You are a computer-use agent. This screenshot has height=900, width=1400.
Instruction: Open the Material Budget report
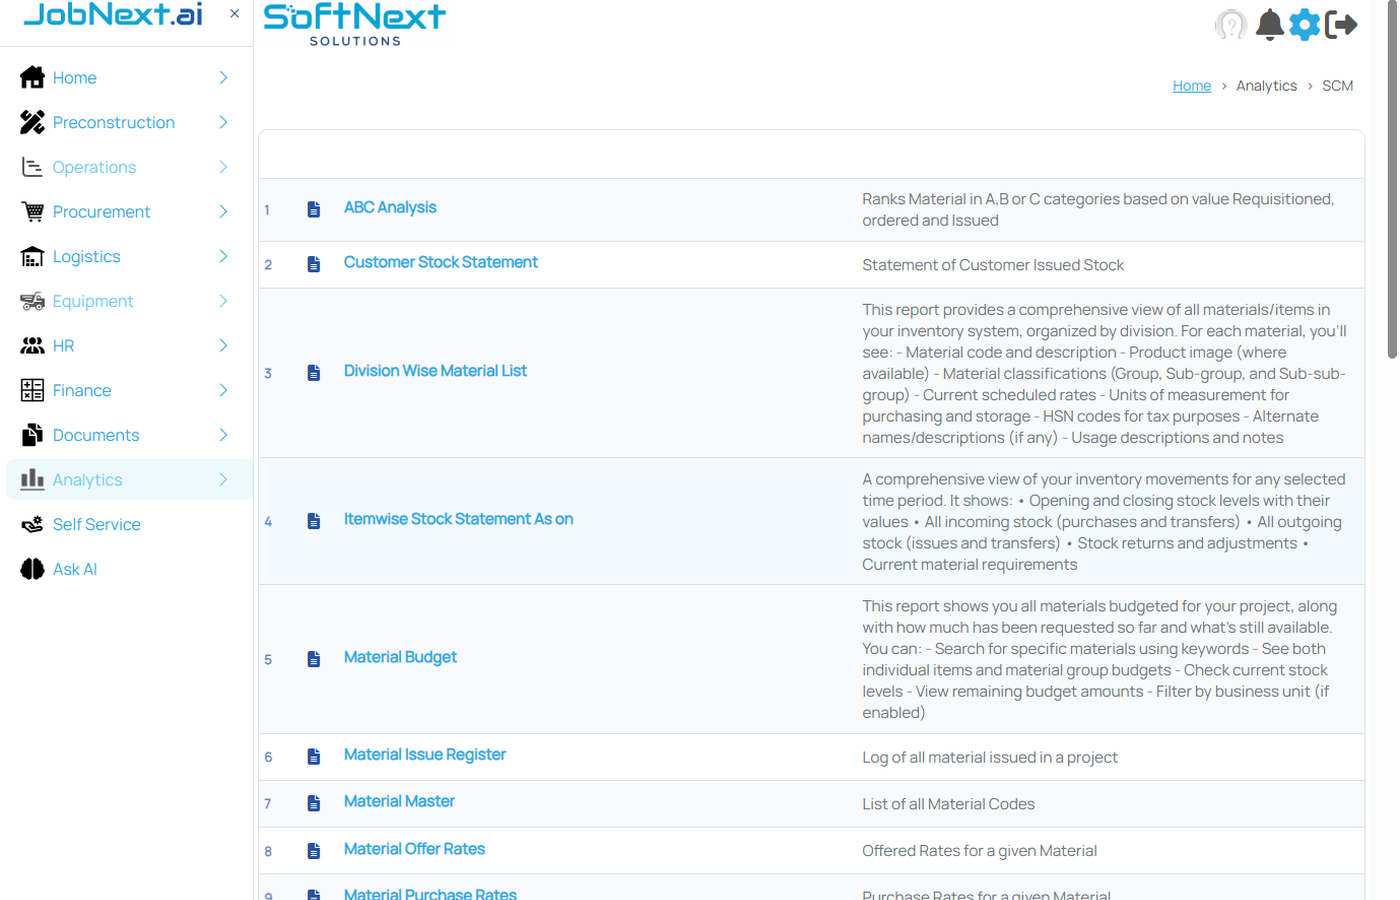point(399,659)
